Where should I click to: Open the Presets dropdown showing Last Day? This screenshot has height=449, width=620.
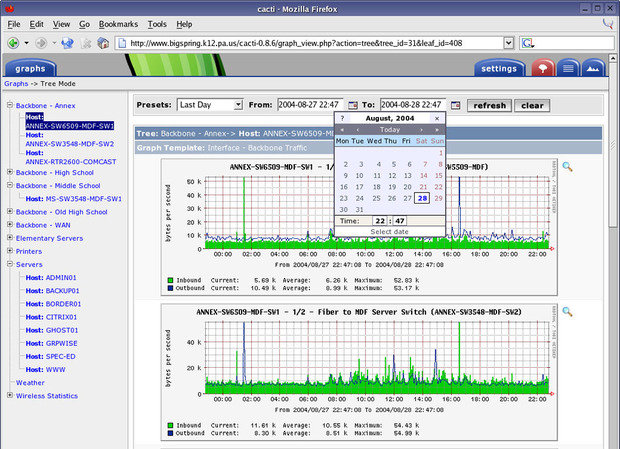(x=209, y=104)
